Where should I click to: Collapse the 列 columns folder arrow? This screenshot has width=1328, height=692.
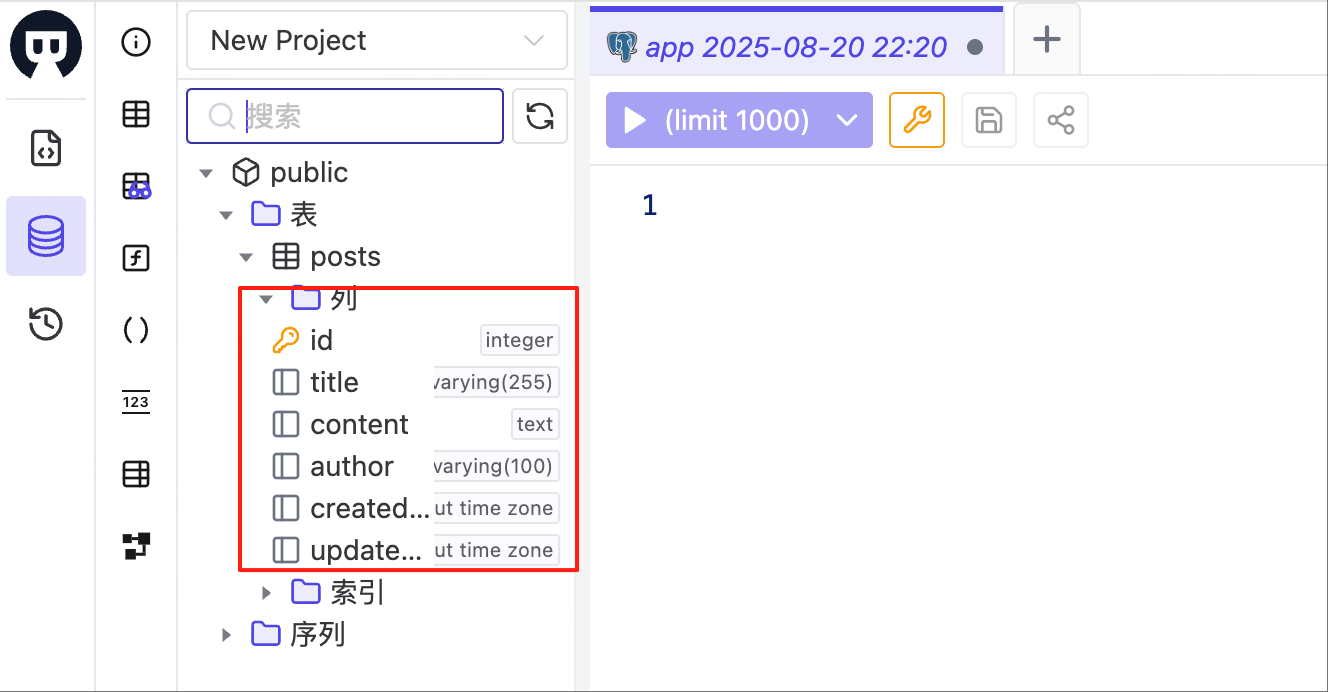(x=266, y=299)
